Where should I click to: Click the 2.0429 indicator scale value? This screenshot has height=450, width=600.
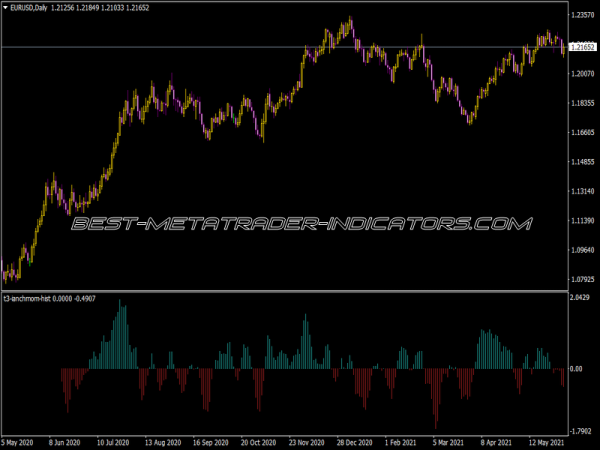coord(581,299)
